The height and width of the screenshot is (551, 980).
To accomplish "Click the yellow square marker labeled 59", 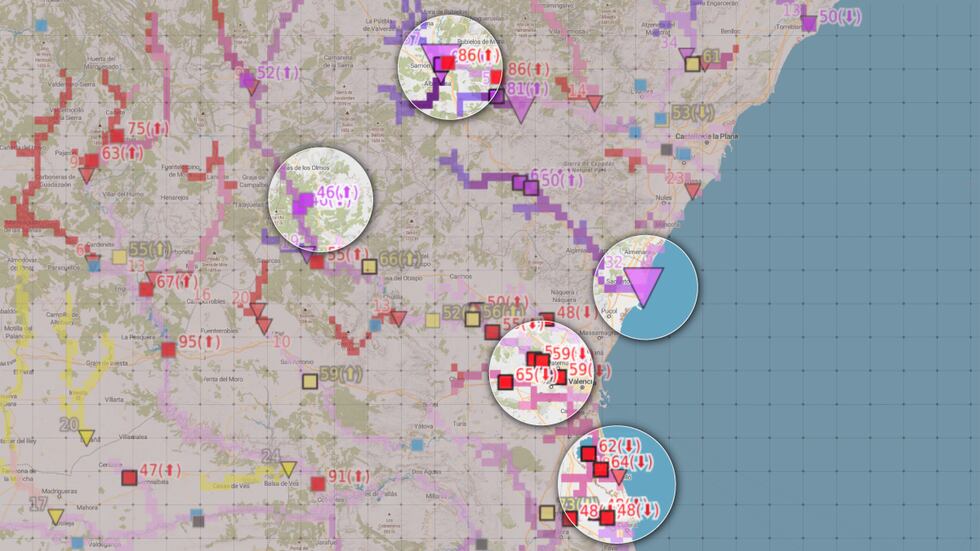I will pyautogui.click(x=310, y=380).
